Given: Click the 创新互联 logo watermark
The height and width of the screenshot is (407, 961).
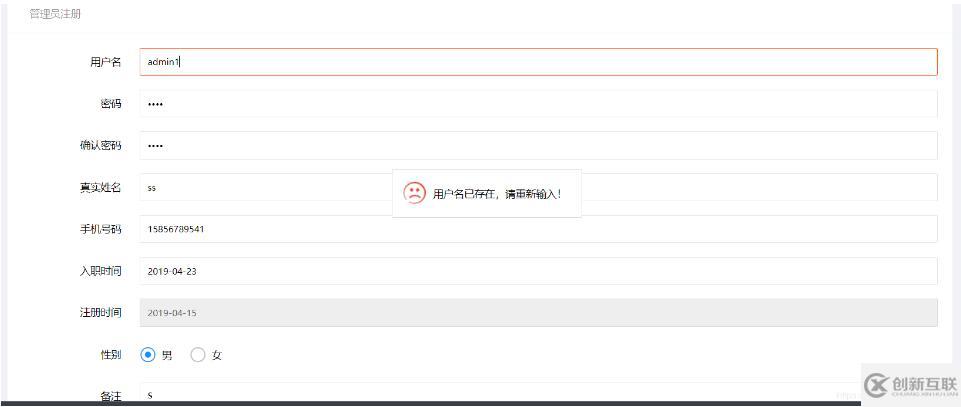Looking at the screenshot, I should pyautogui.click(x=911, y=385).
